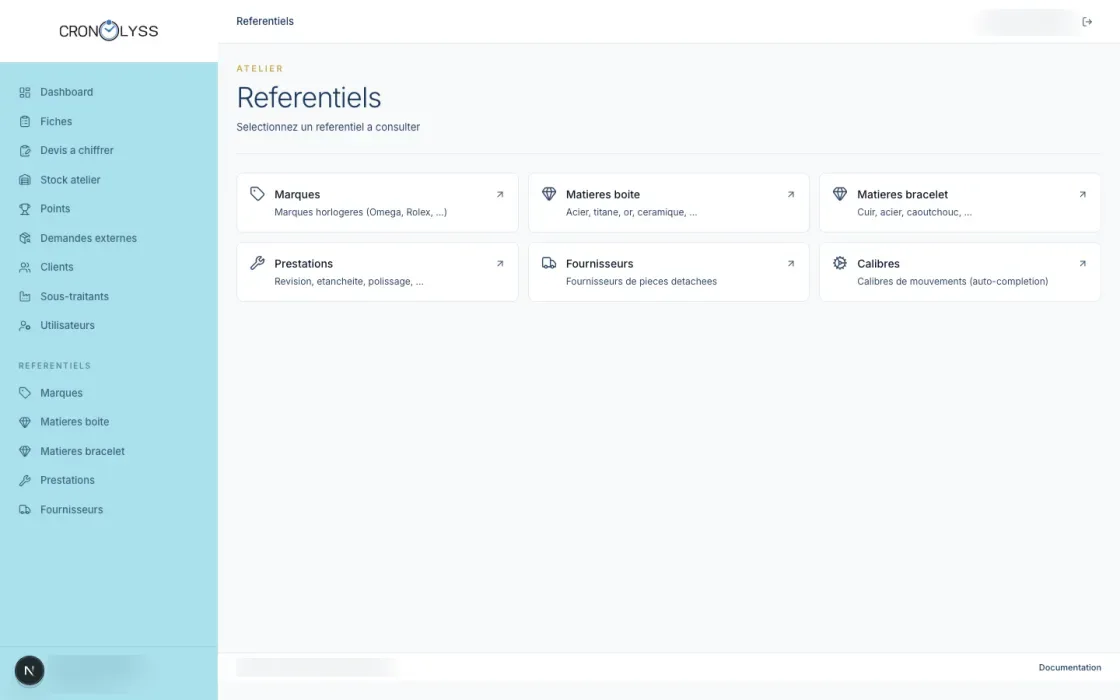Click the sidebar Matieres bracelet gem icon
Screen dimensions: 1120x700
coord(25,451)
